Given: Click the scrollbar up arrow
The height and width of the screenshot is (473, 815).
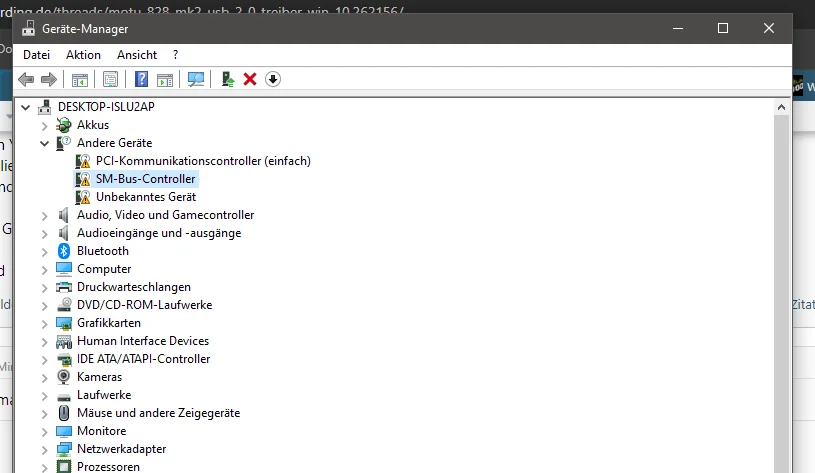Looking at the screenshot, I should (x=781, y=107).
